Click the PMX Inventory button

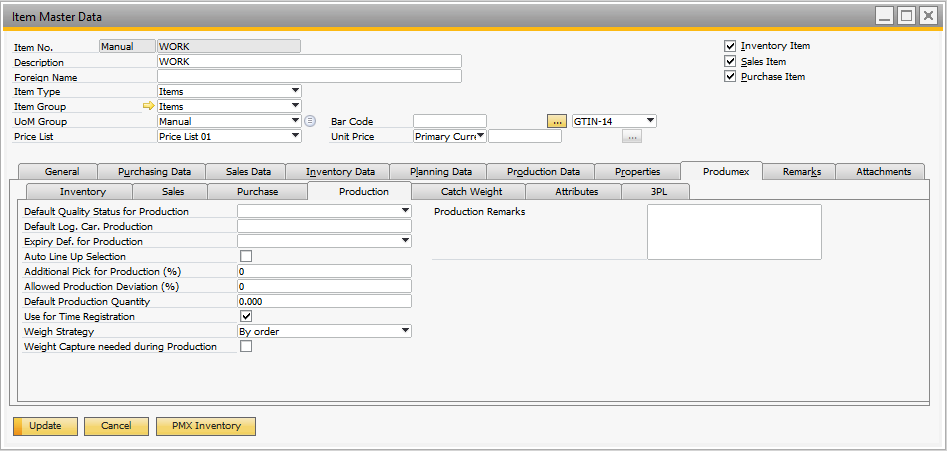click(x=206, y=426)
